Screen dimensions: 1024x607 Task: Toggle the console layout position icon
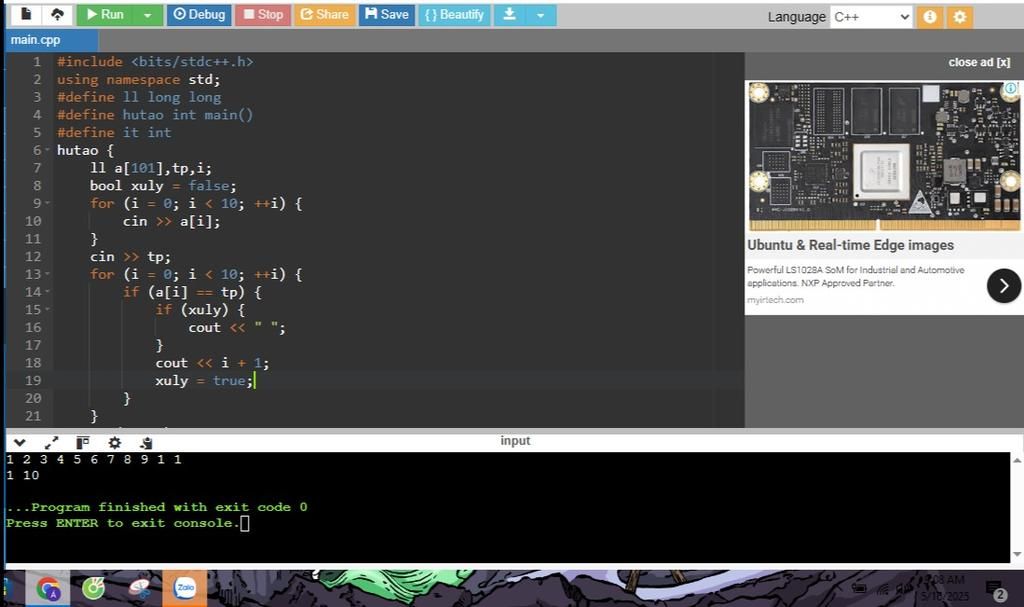coord(82,442)
